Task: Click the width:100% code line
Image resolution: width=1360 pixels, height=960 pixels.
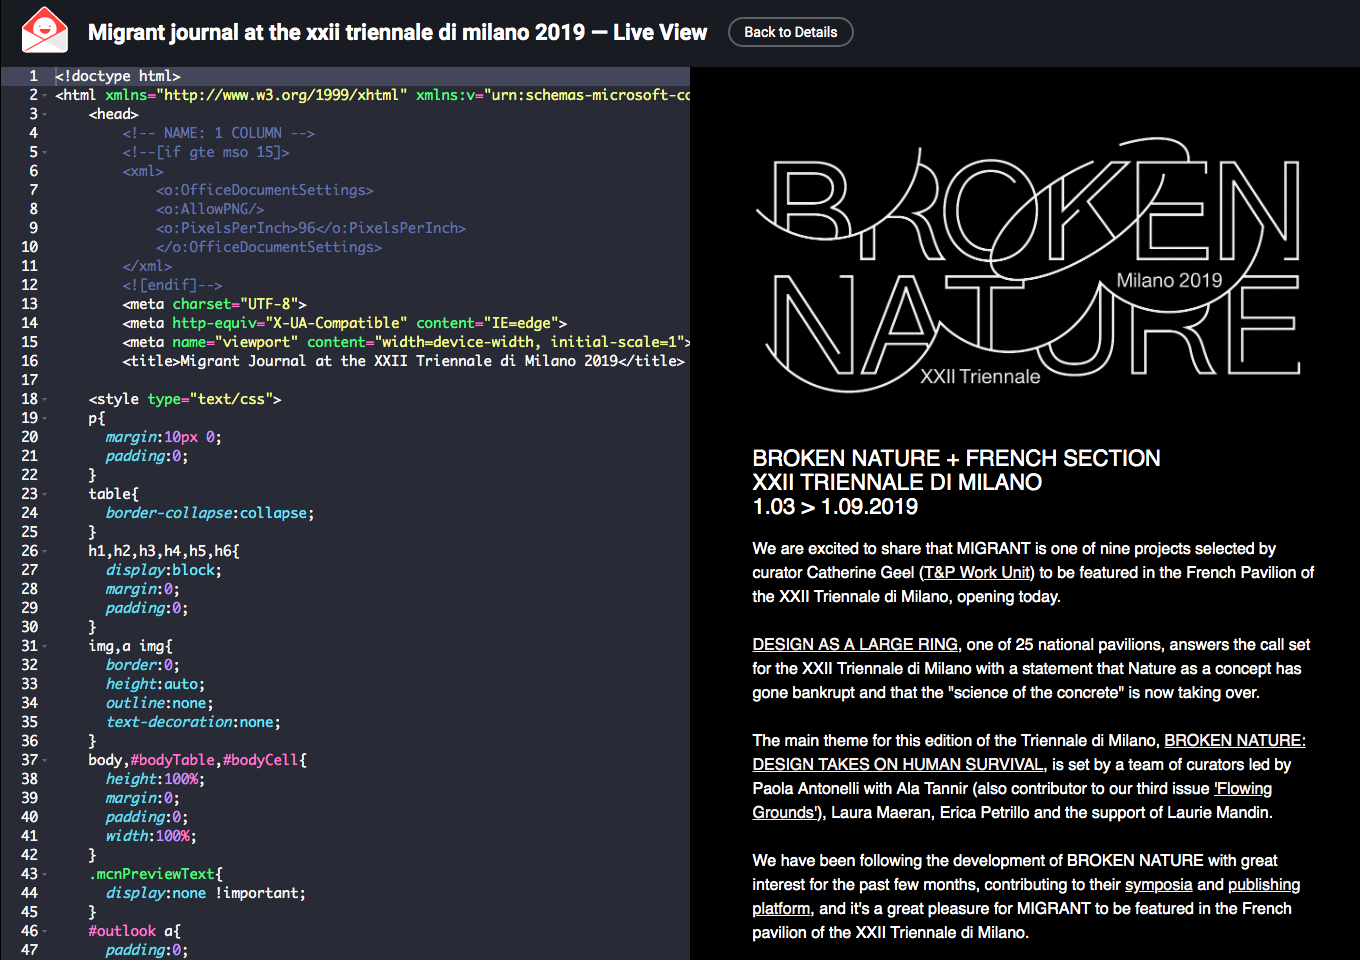Action: [x=151, y=836]
